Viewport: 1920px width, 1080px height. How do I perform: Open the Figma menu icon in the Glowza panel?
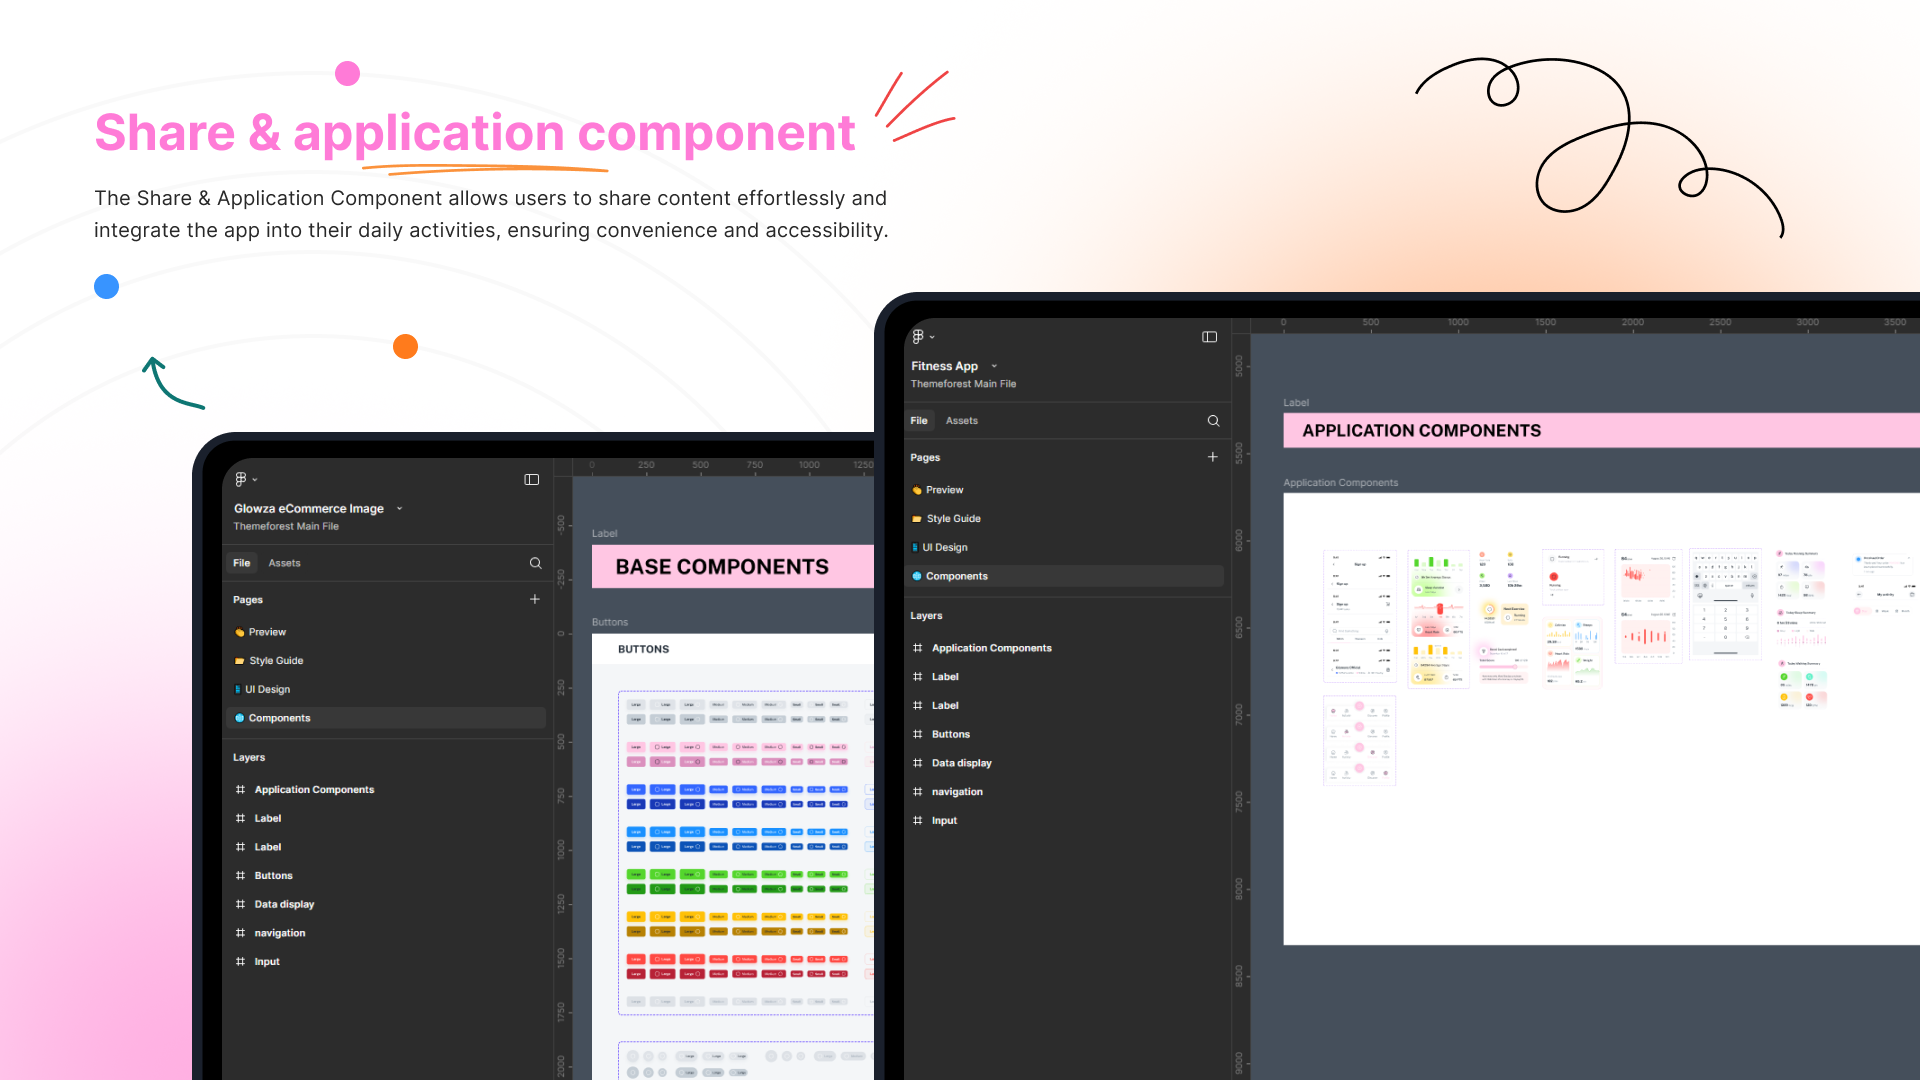240,479
